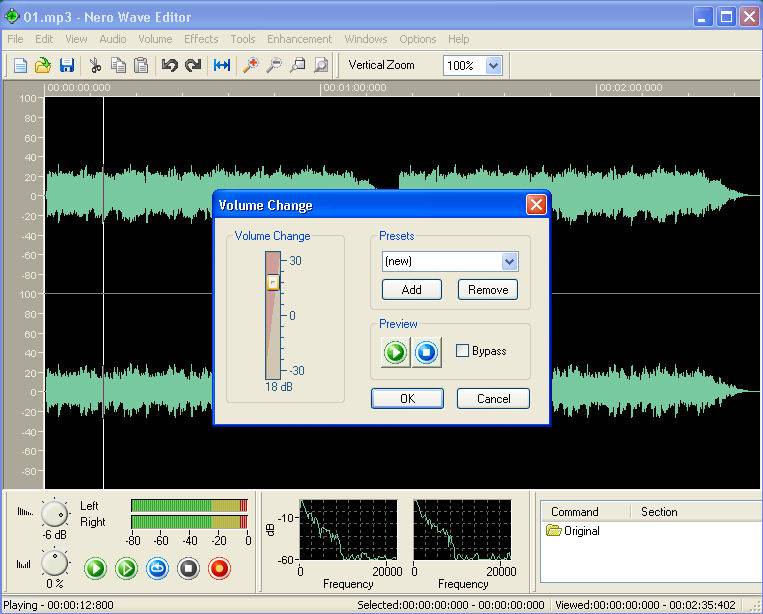Open the Volume menu

pyautogui.click(x=155, y=39)
